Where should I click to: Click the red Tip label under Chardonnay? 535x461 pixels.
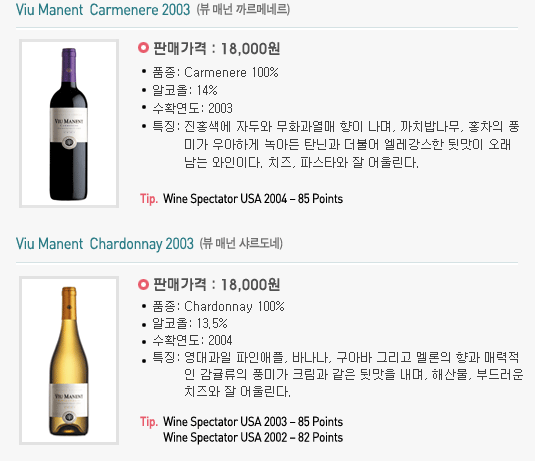pos(149,421)
